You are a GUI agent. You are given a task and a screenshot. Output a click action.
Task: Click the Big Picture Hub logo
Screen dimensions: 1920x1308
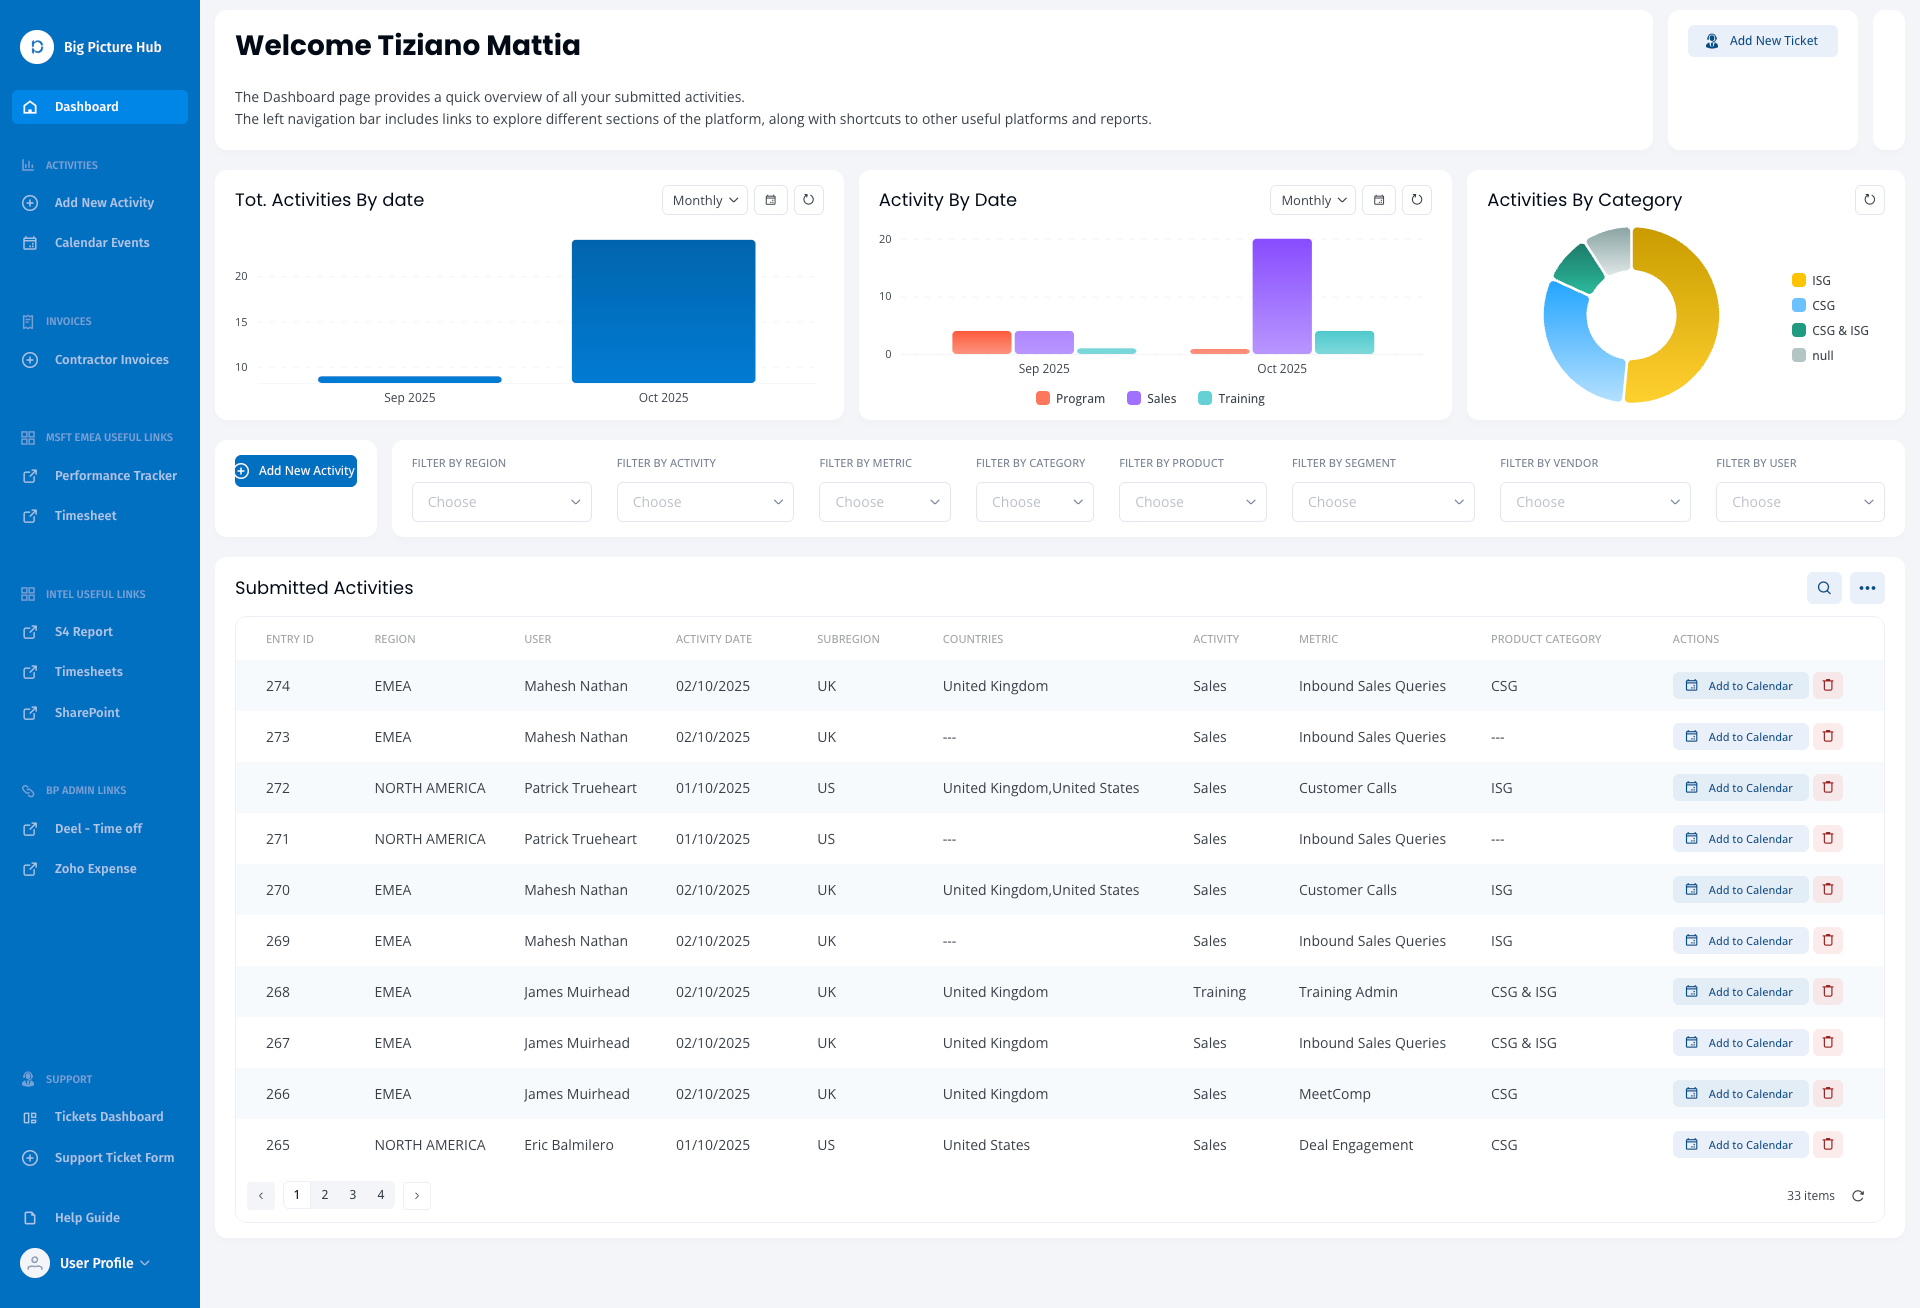click(37, 47)
